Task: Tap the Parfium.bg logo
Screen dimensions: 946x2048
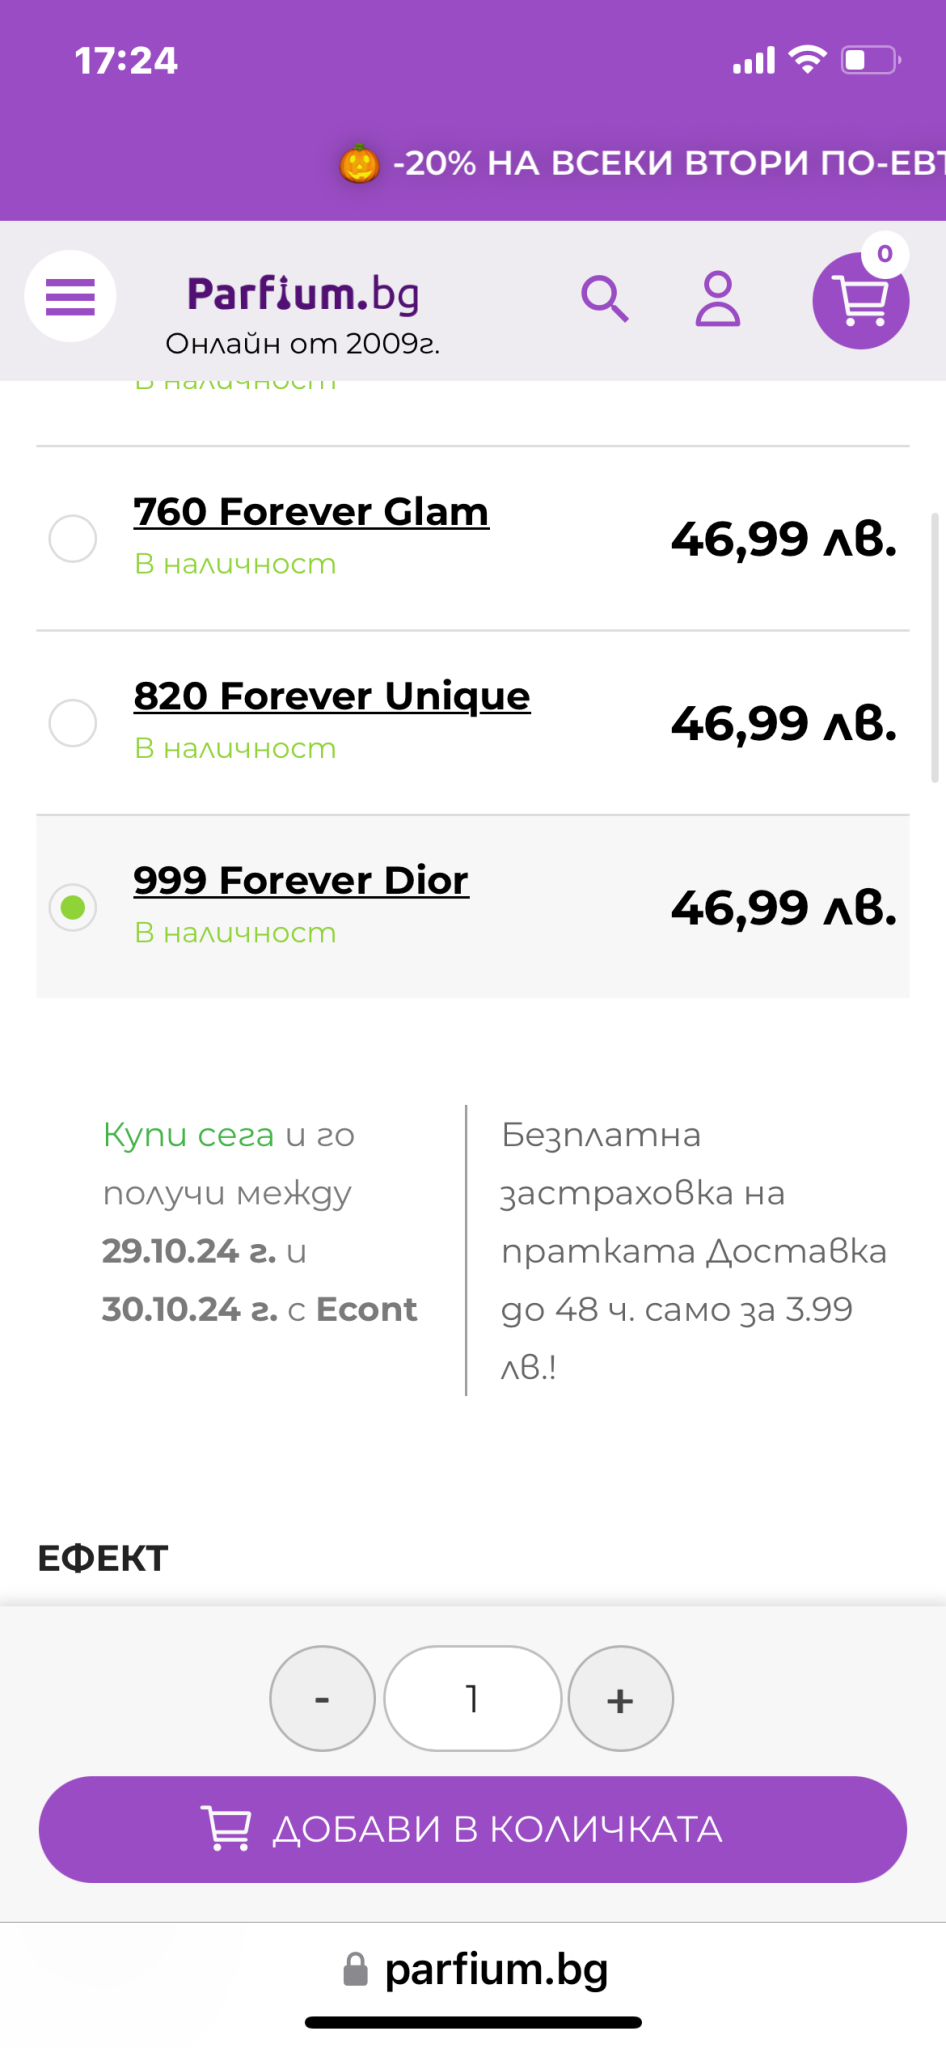Action: (302, 296)
